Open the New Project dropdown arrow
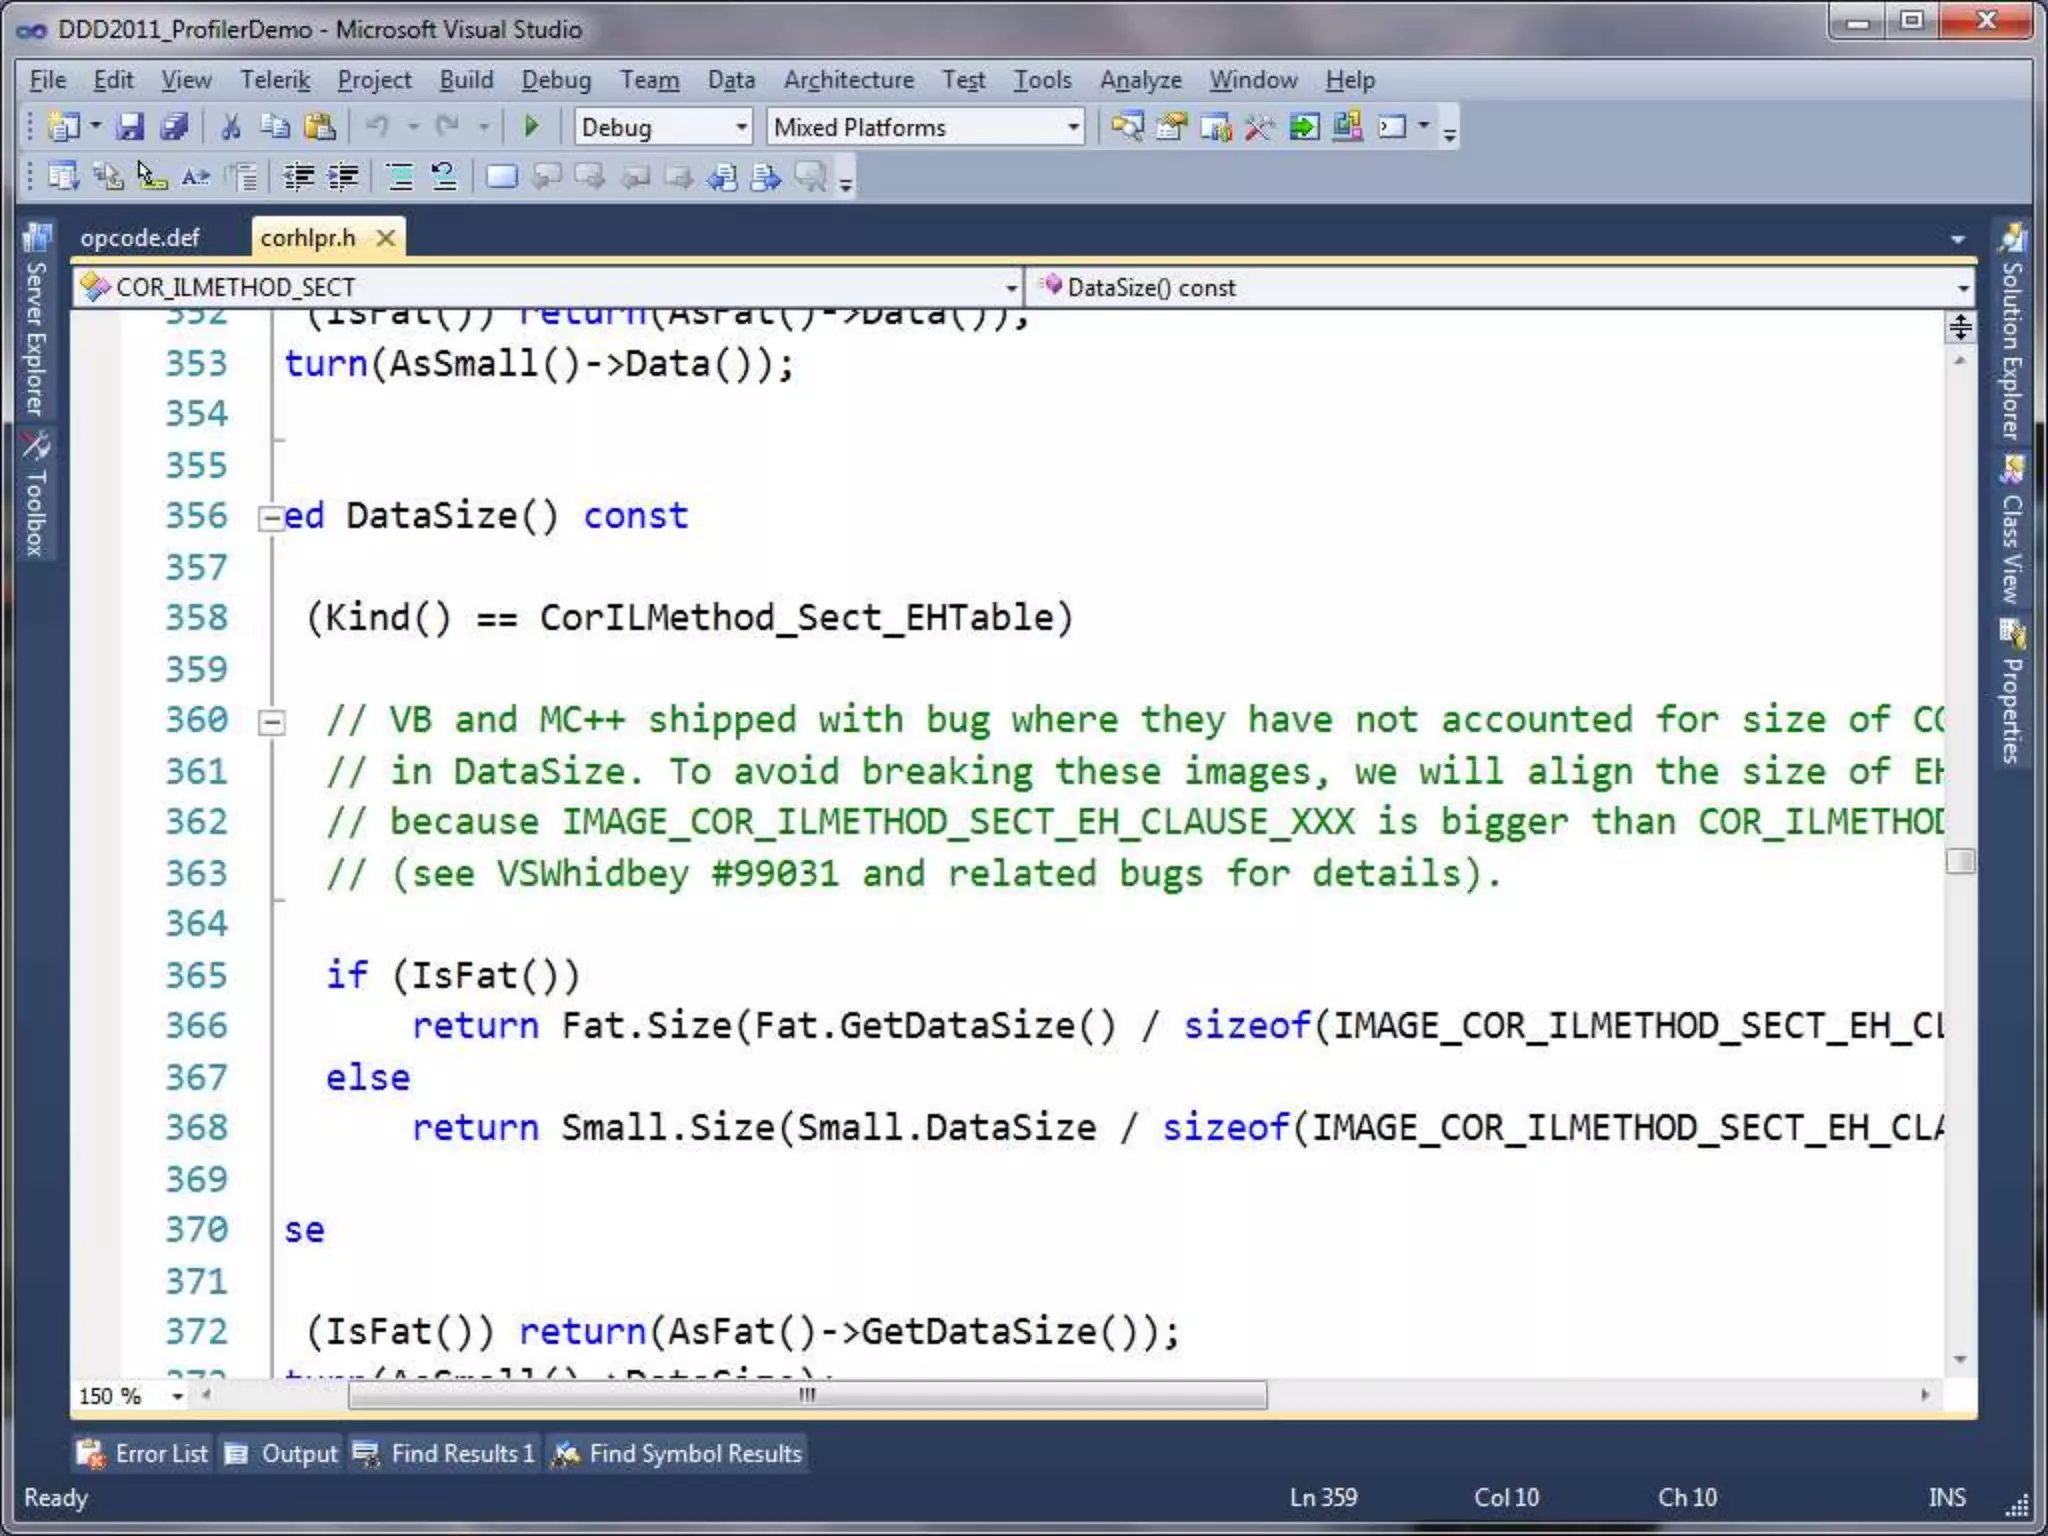Image resolution: width=2048 pixels, height=1536 pixels. [96, 127]
